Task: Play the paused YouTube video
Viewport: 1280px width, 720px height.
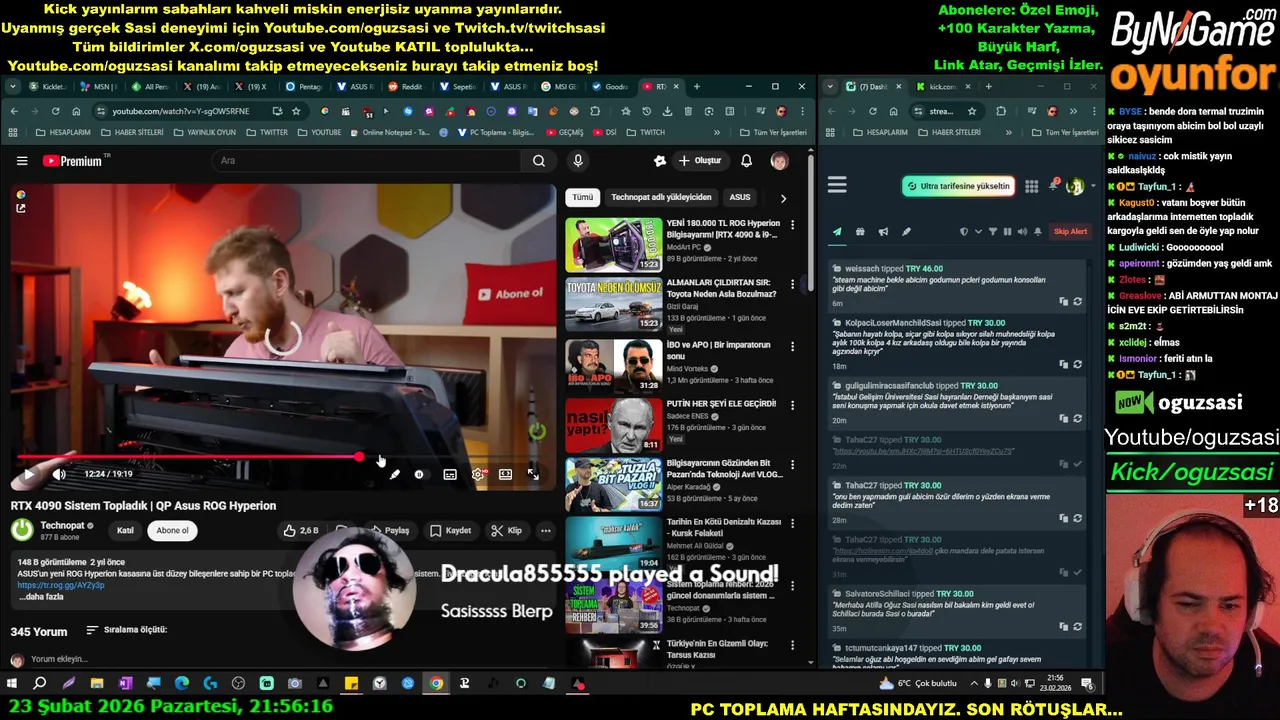Action: pos(28,474)
